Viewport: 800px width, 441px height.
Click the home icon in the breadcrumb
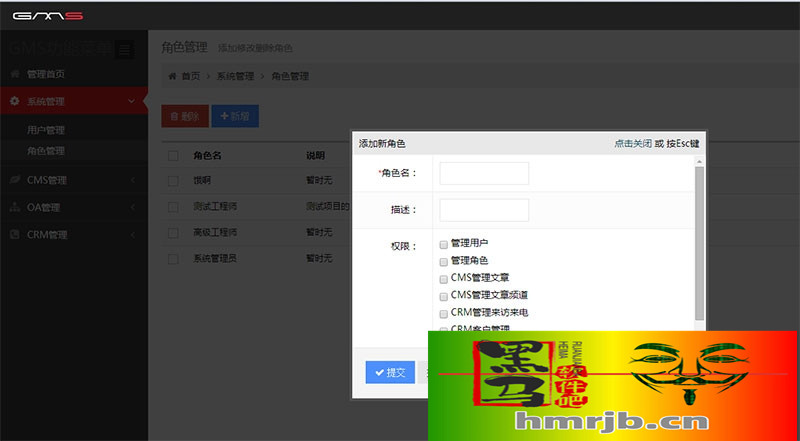(172, 76)
